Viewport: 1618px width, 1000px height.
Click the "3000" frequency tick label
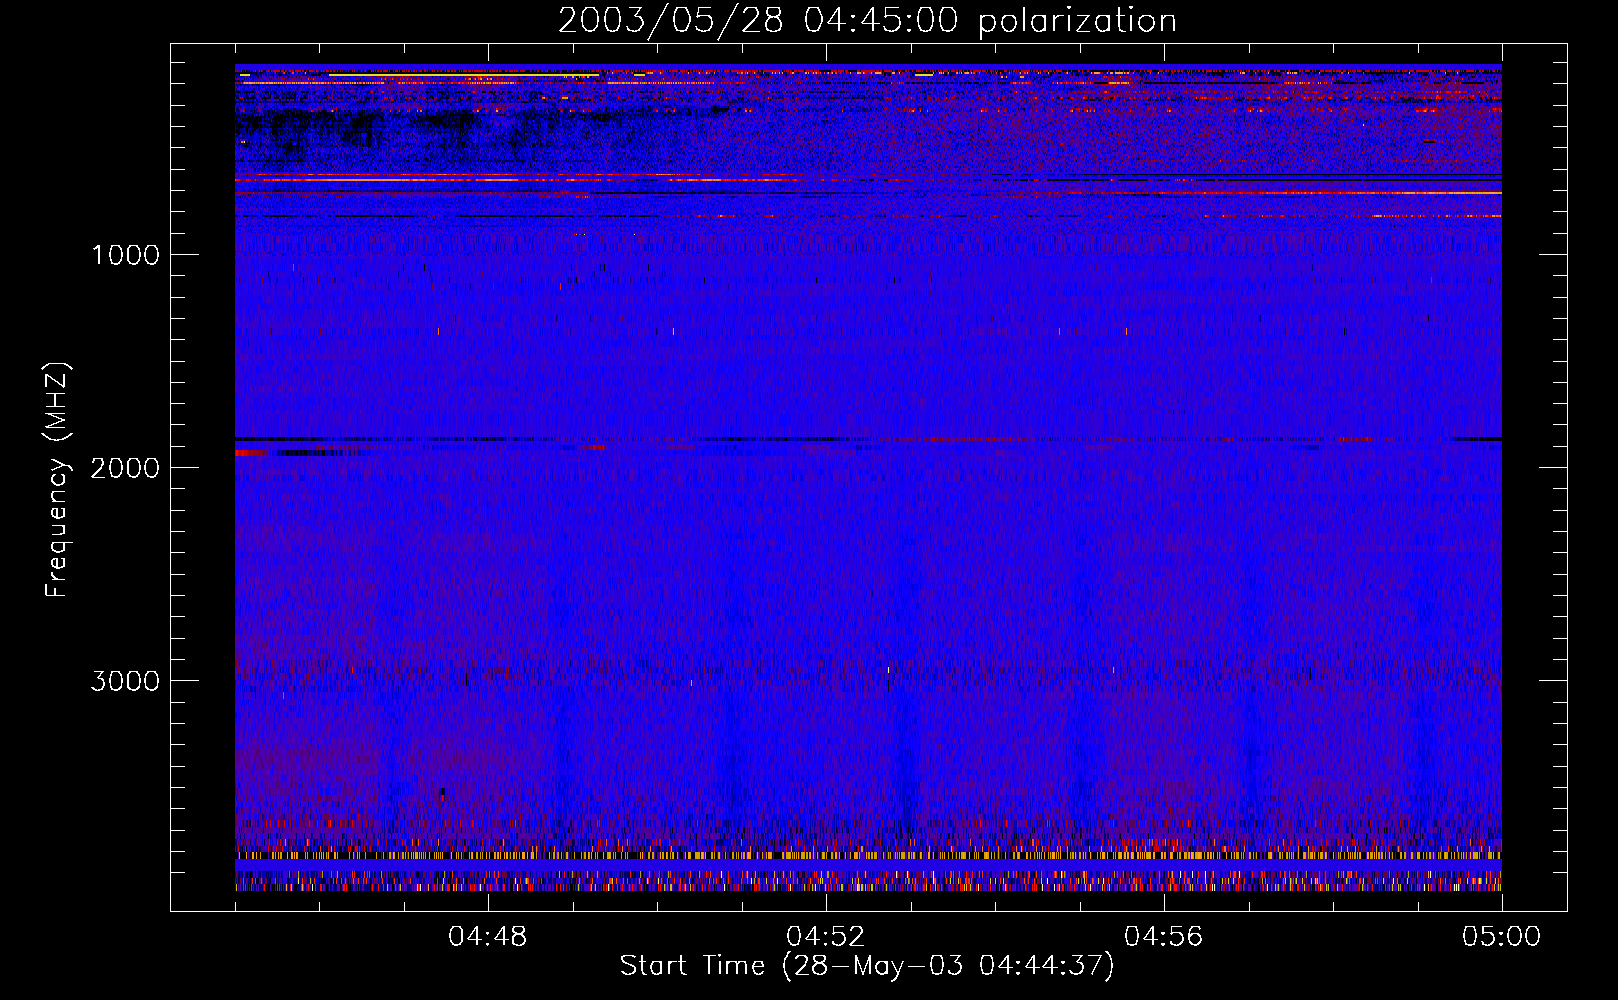pyautogui.click(x=125, y=681)
